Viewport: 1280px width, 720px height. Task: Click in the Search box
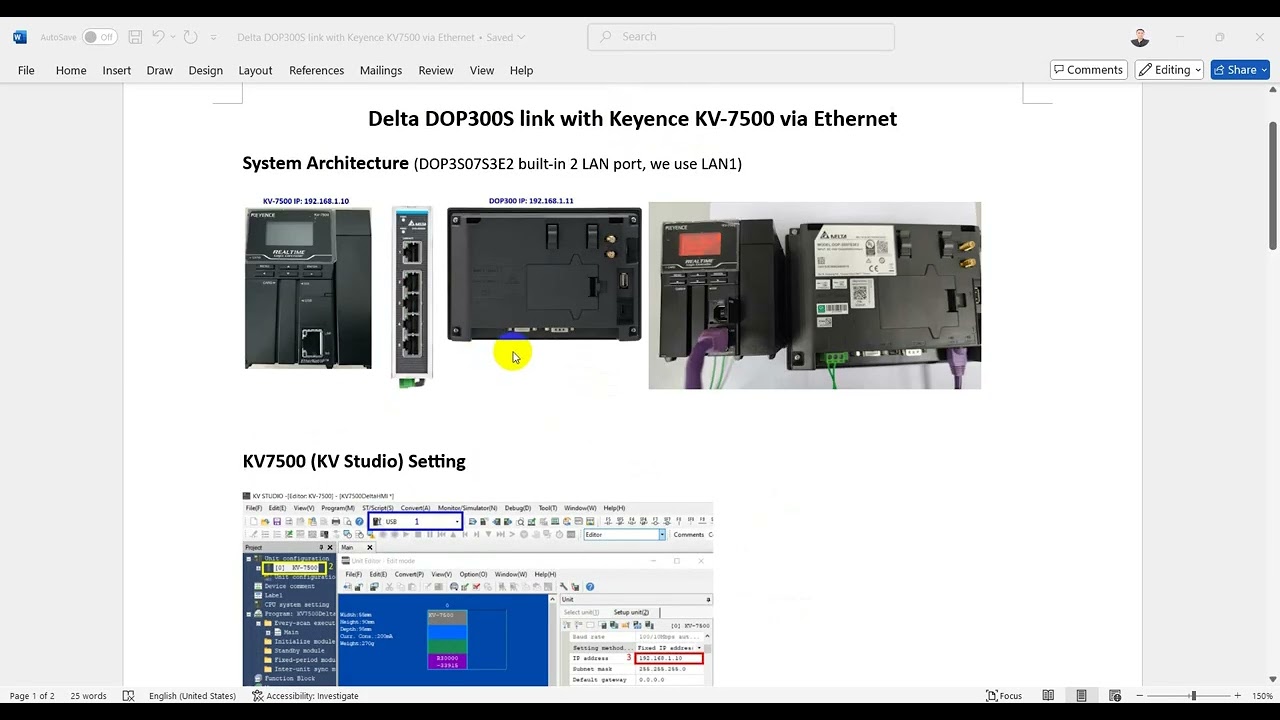741,37
